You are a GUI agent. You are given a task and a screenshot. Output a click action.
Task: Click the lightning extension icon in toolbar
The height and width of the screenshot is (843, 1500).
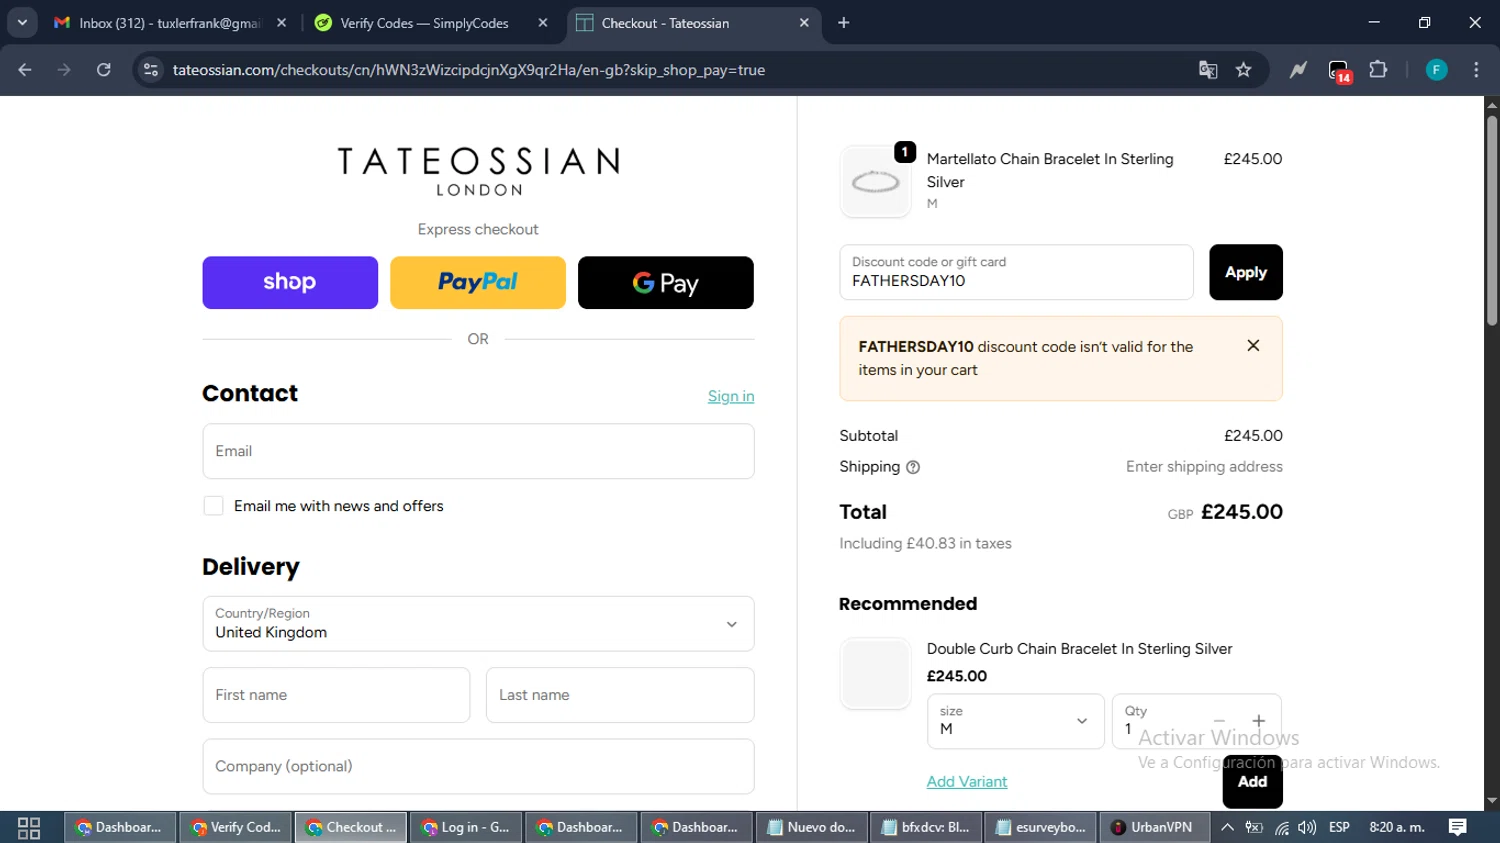click(x=1298, y=70)
